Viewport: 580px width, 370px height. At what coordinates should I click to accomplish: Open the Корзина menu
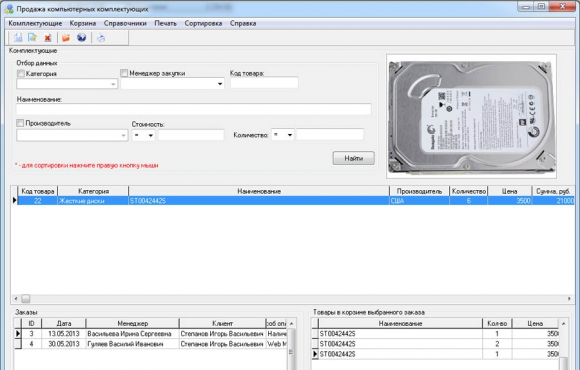(x=83, y=23)
